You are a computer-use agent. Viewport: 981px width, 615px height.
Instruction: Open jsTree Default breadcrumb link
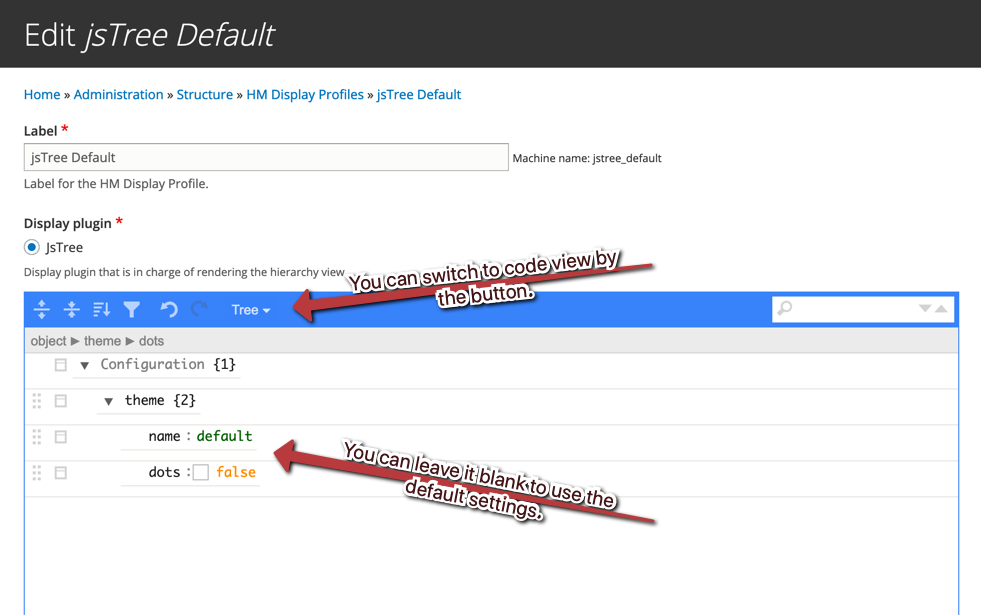[419, 94]
